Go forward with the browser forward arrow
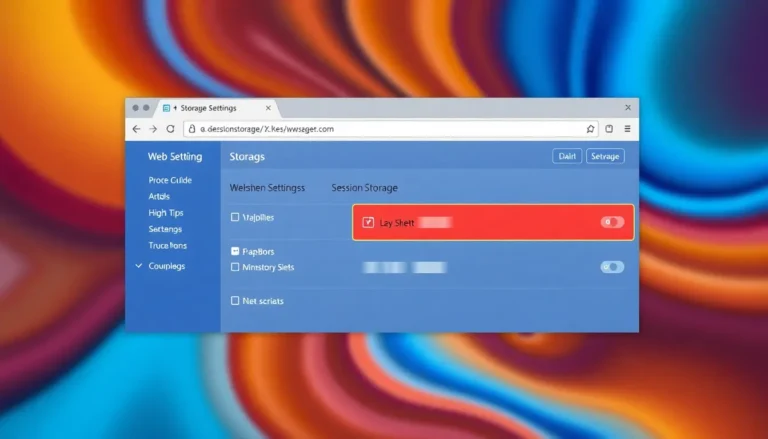 tap(153, 129)
